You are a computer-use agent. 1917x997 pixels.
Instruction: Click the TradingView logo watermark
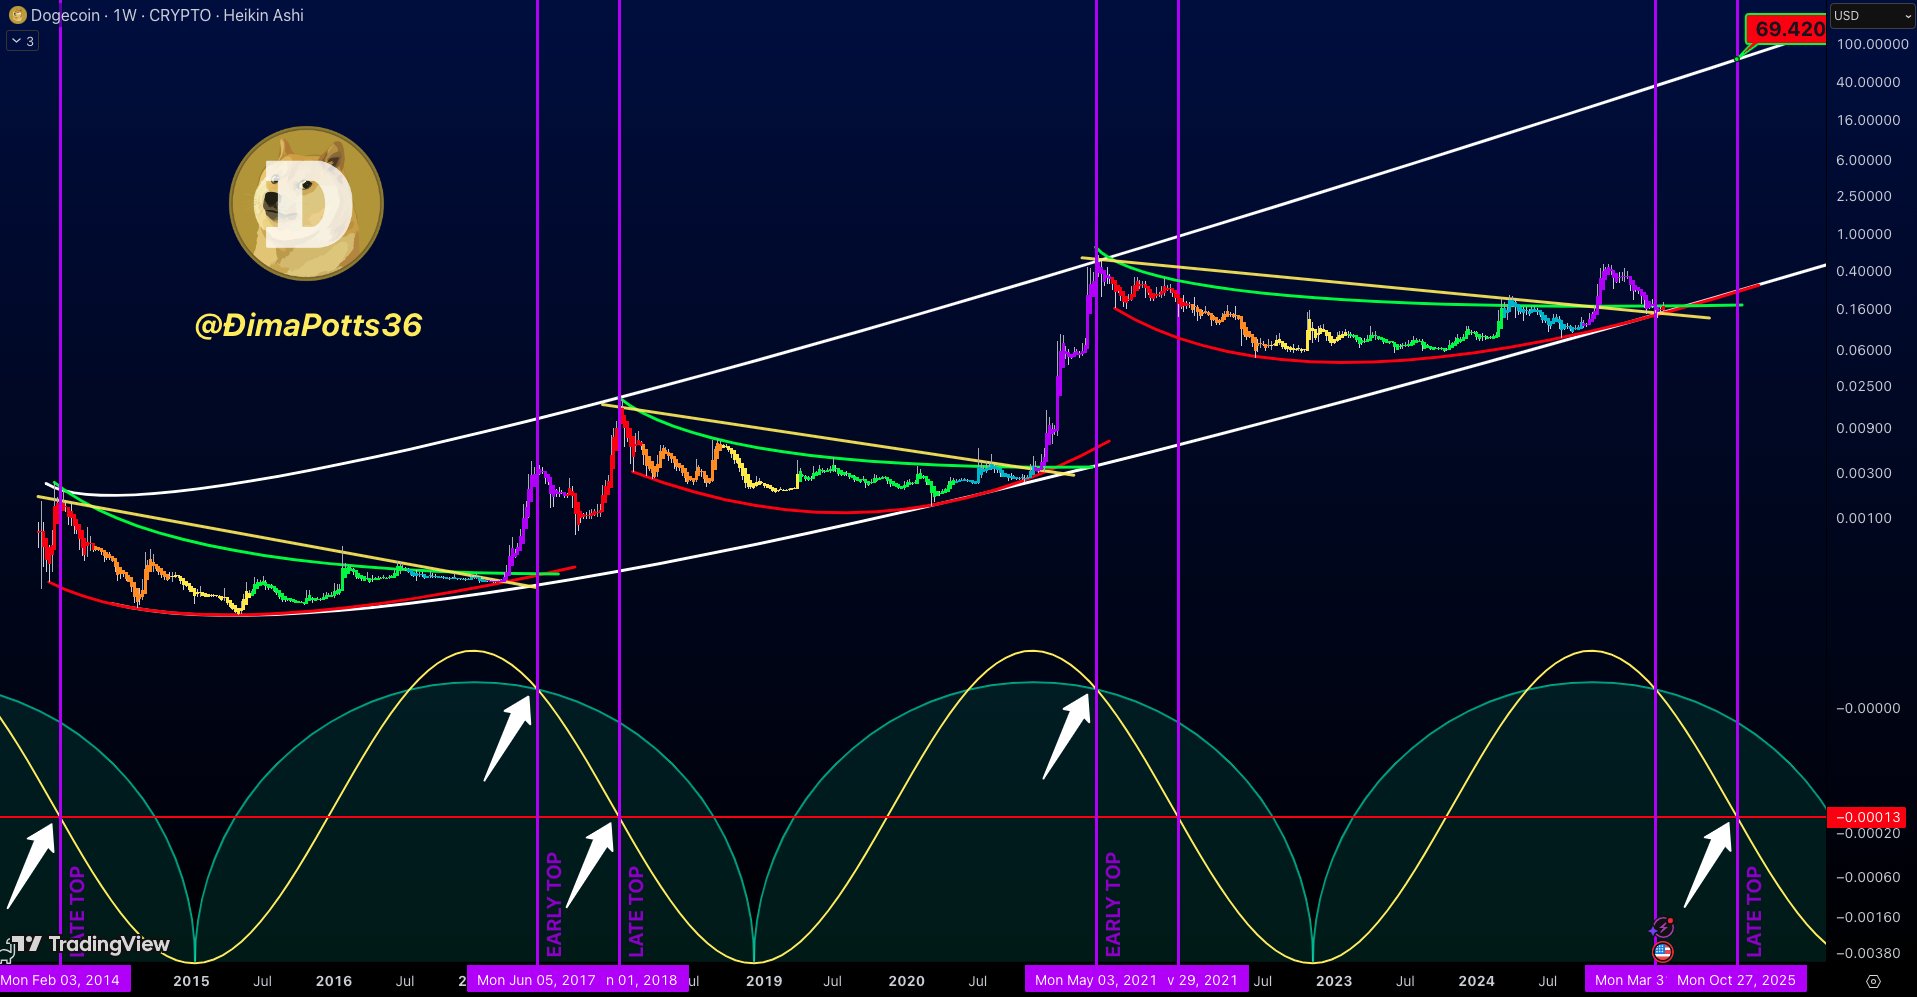[90, 944]
